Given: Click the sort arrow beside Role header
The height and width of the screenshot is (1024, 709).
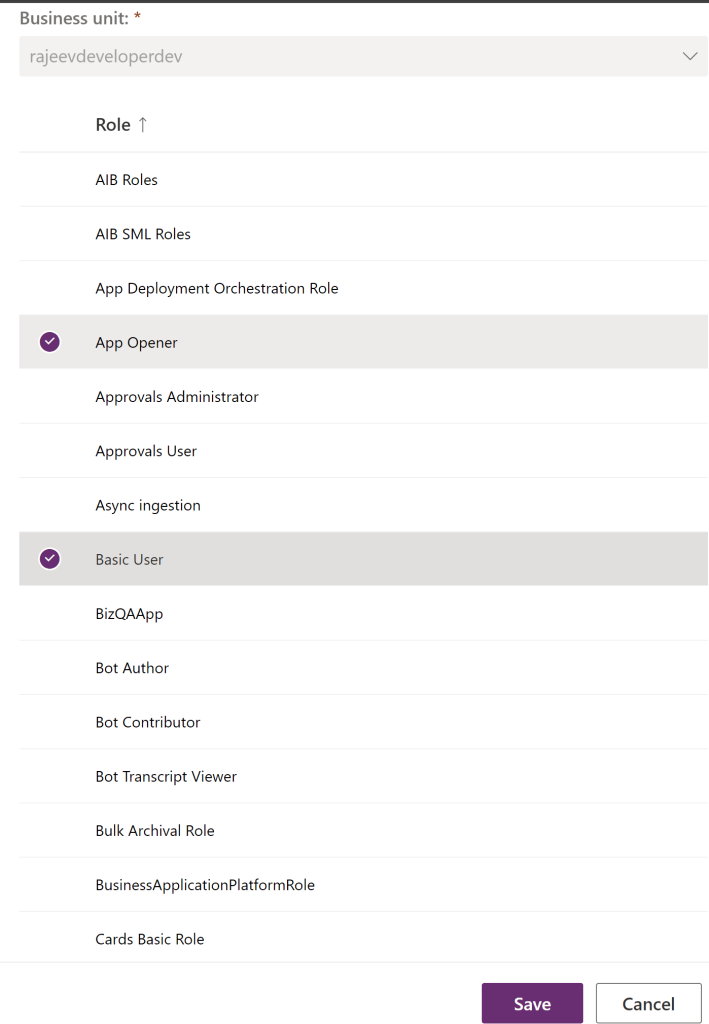Looking at the screenshot, I should 143,125.
